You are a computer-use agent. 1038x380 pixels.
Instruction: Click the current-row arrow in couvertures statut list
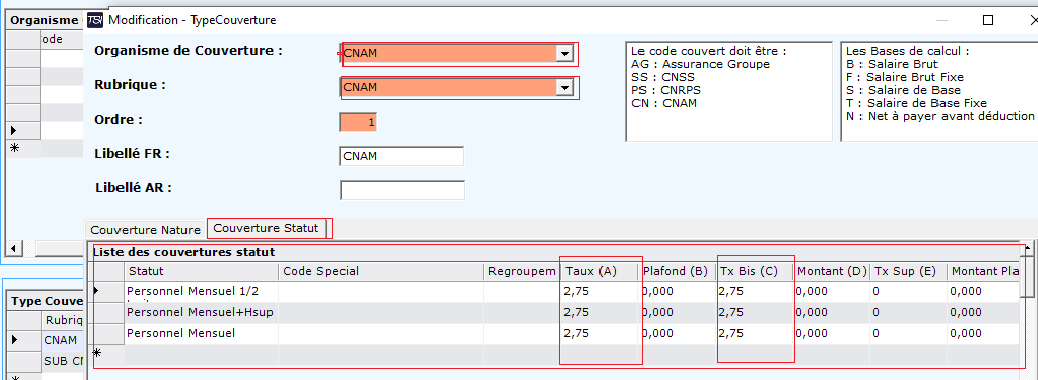[97, 291]
